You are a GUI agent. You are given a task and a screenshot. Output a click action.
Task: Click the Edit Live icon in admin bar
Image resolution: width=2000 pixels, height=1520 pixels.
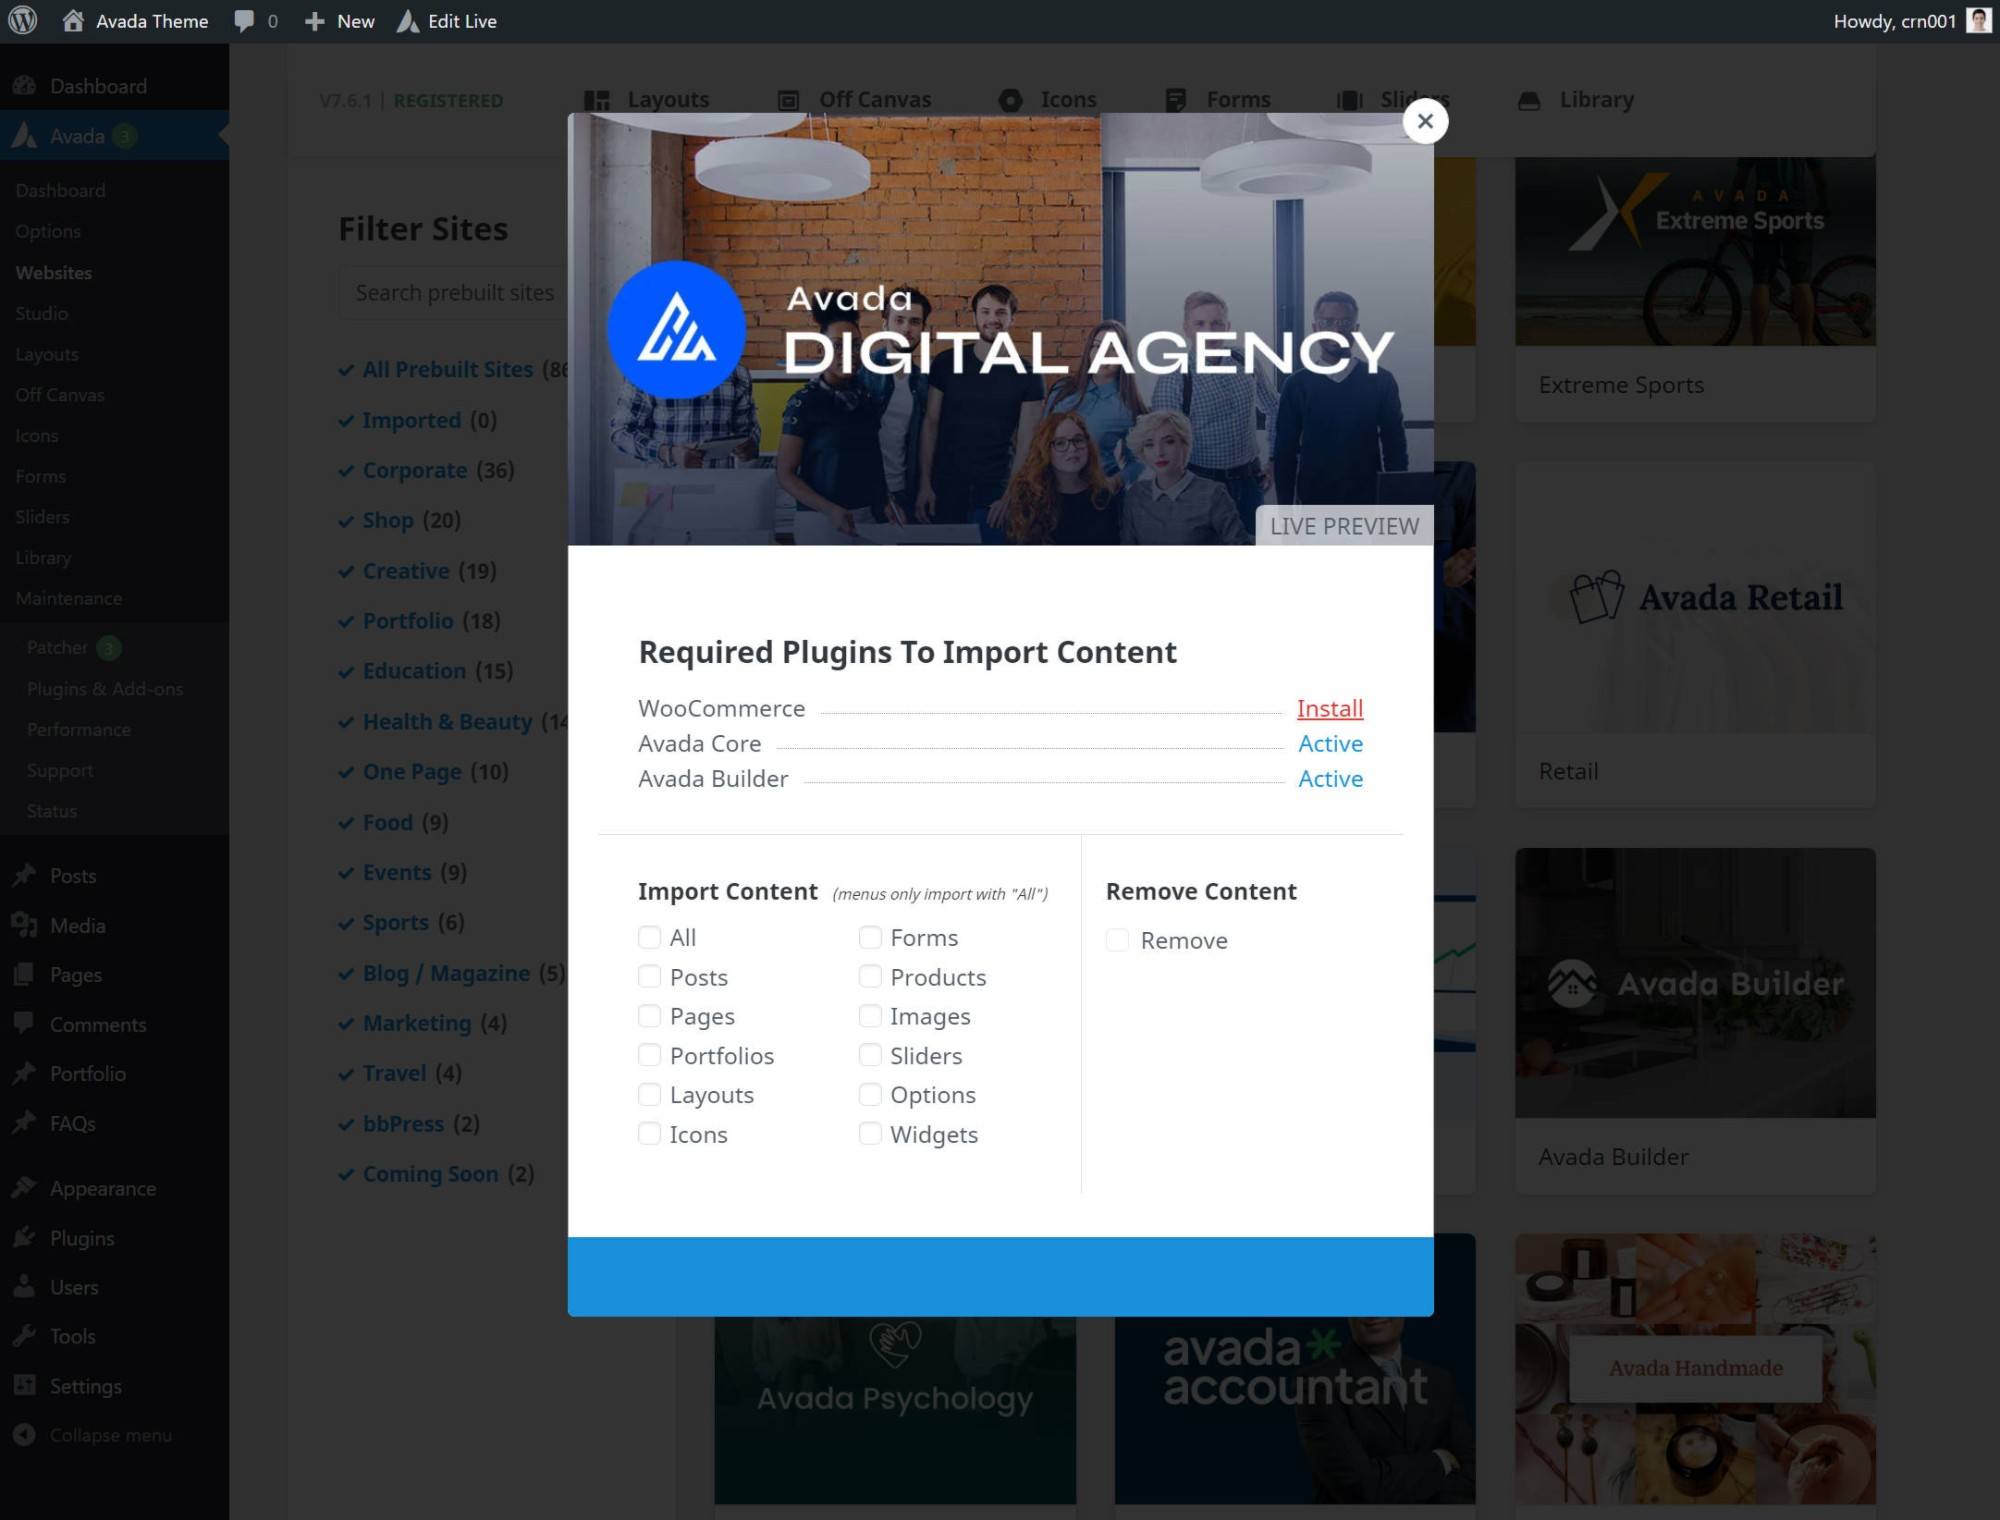pyautogui.click(x=408, y=20)
